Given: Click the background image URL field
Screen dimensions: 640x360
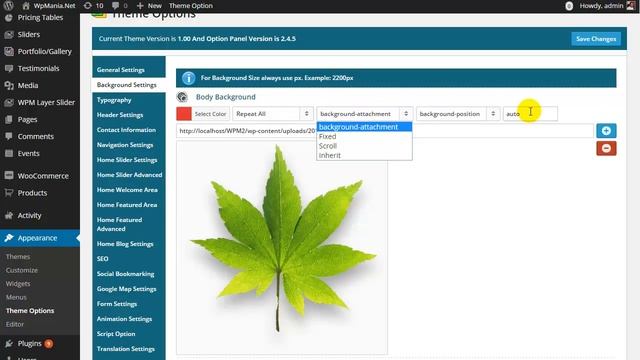Looking at the screenshot, I should click(x=385, y=131).
